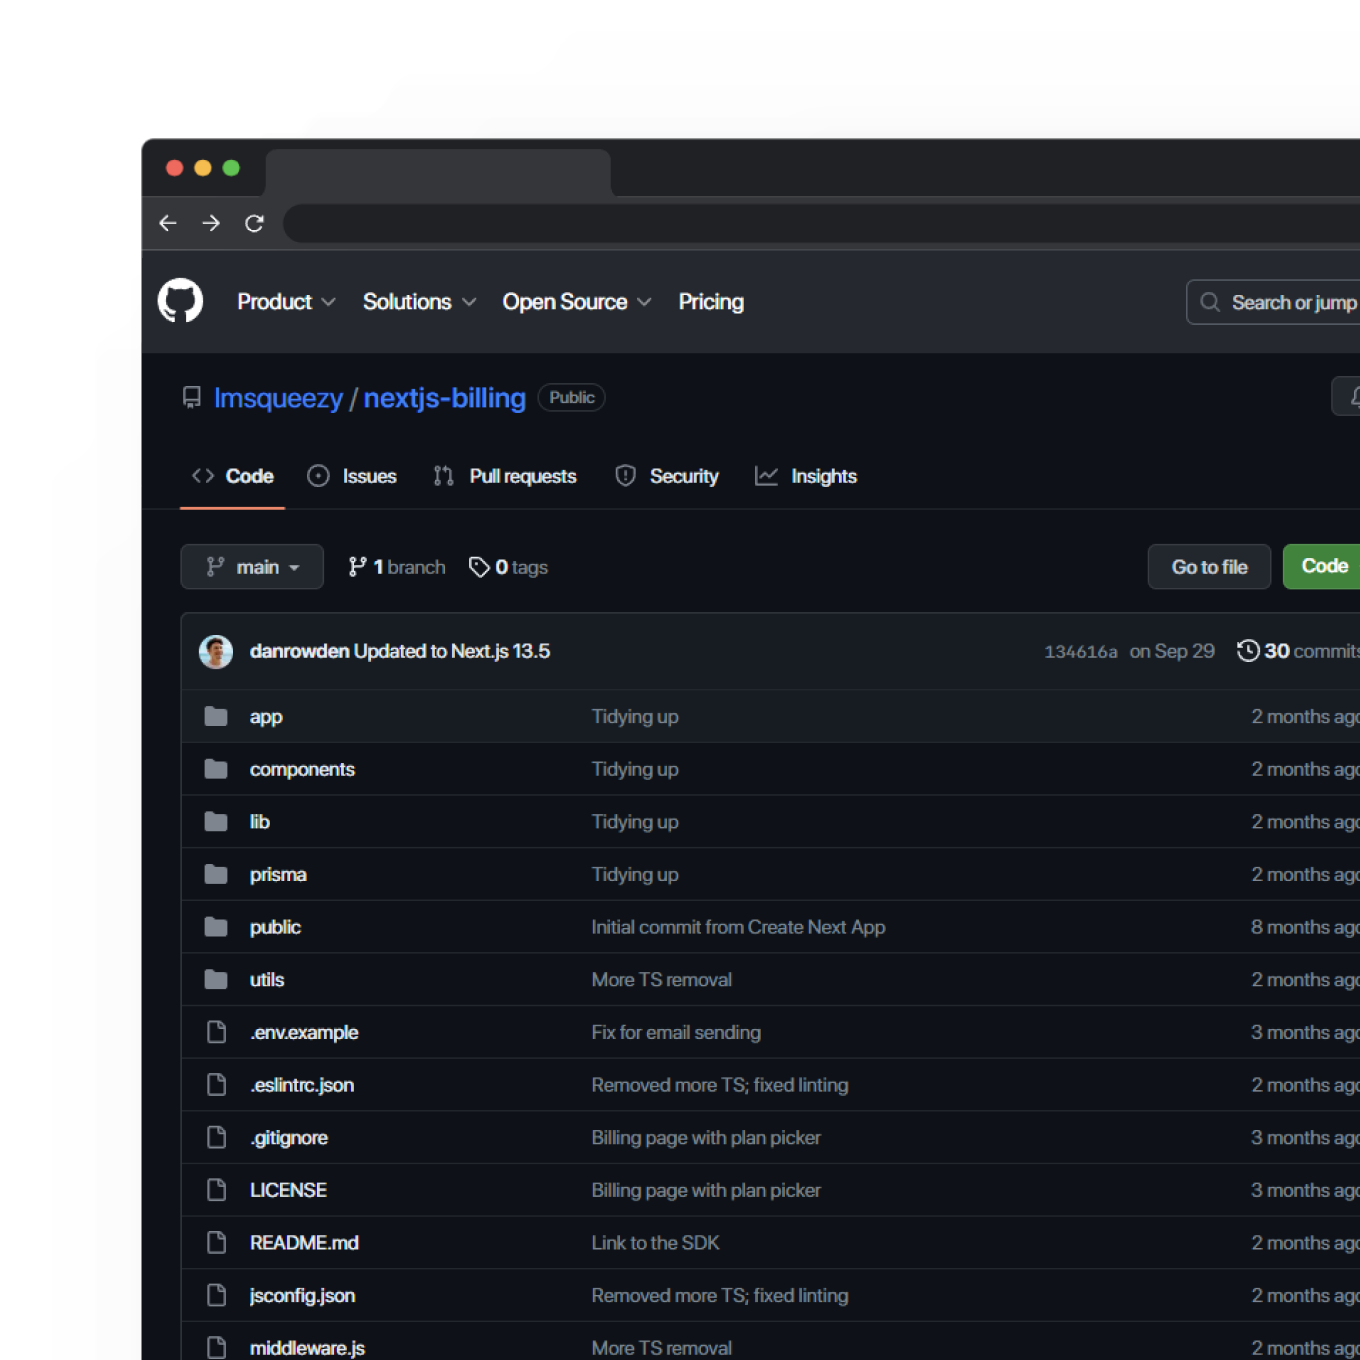Expand the Product navigation dropdown

point(286,302)
